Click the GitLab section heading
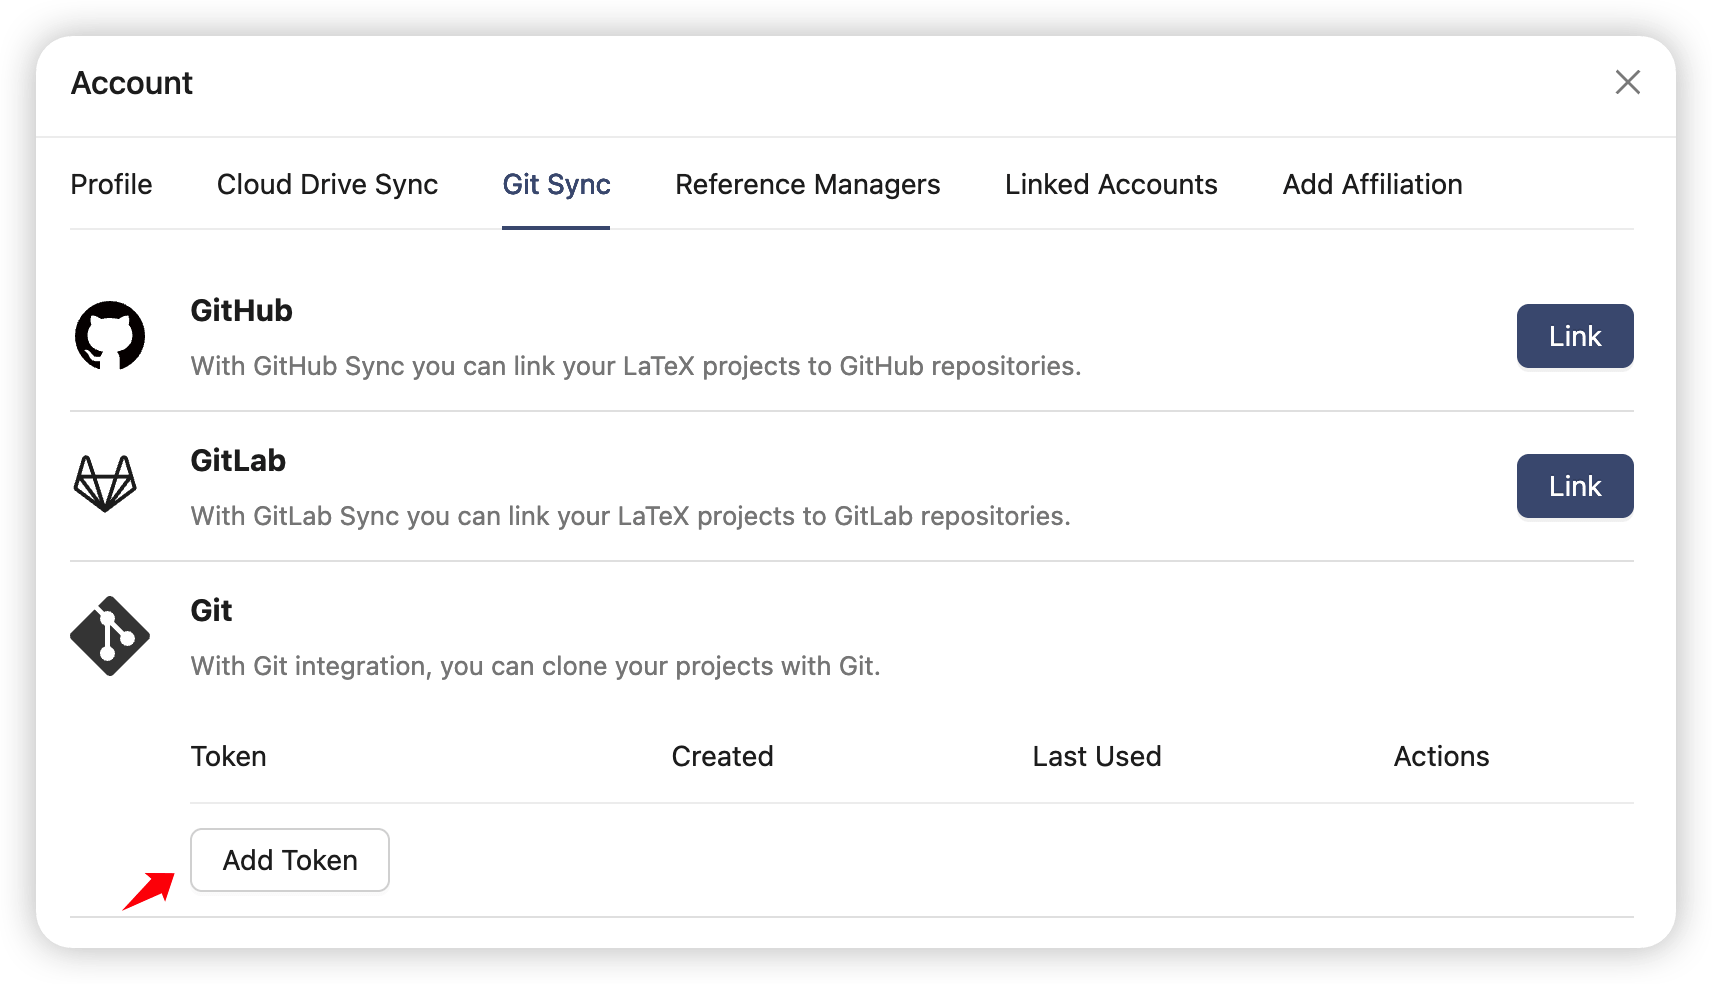Screen dimensions: 1712x984 238,460
